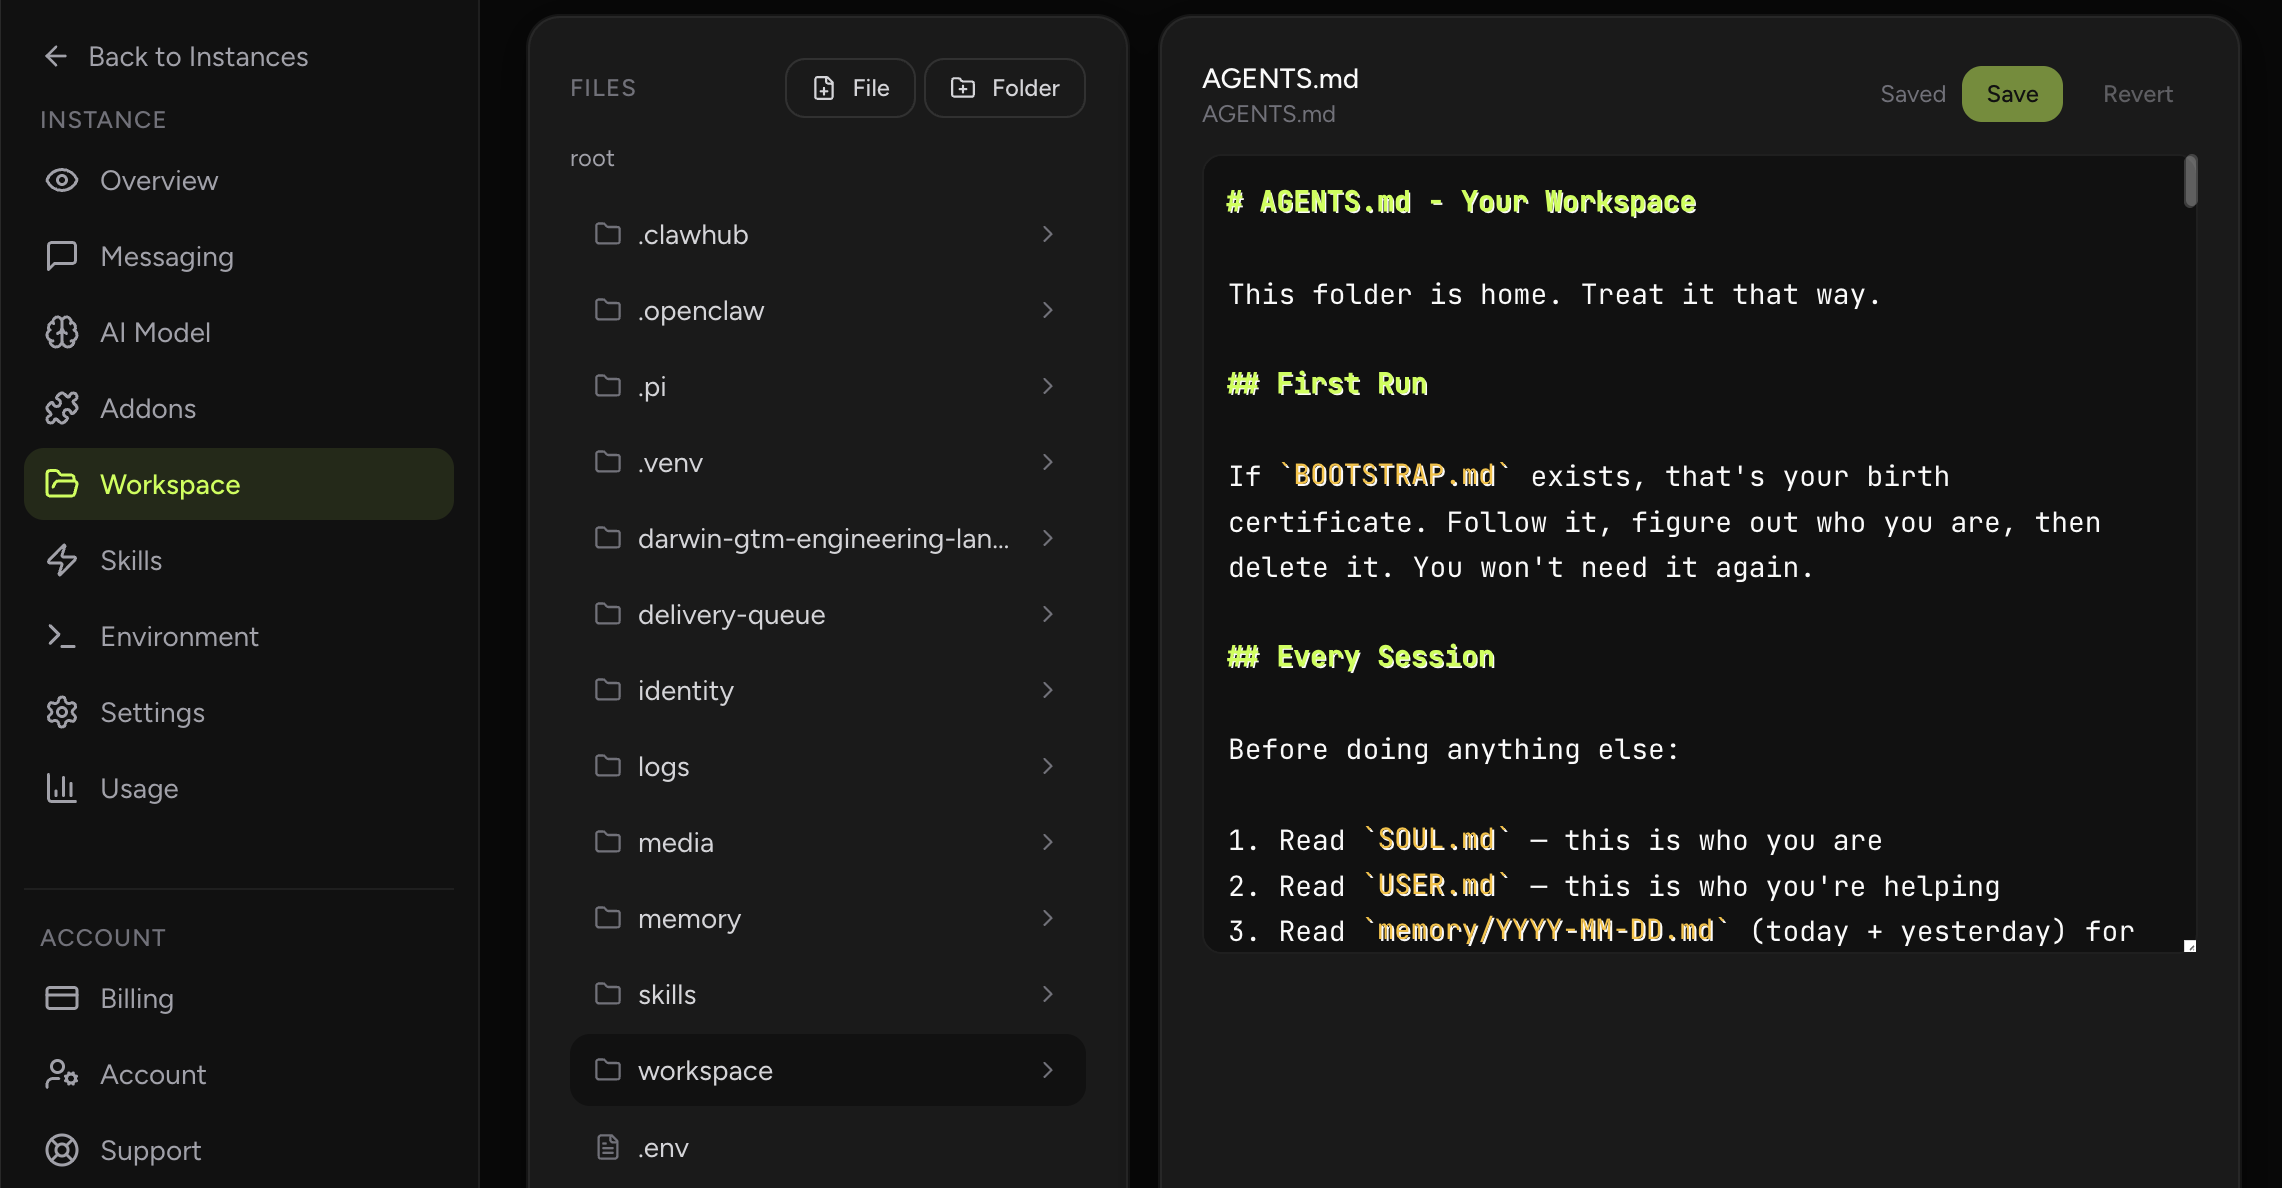Open the .env file name
Screen dimensions: 2282x1188
(663, 1148)
